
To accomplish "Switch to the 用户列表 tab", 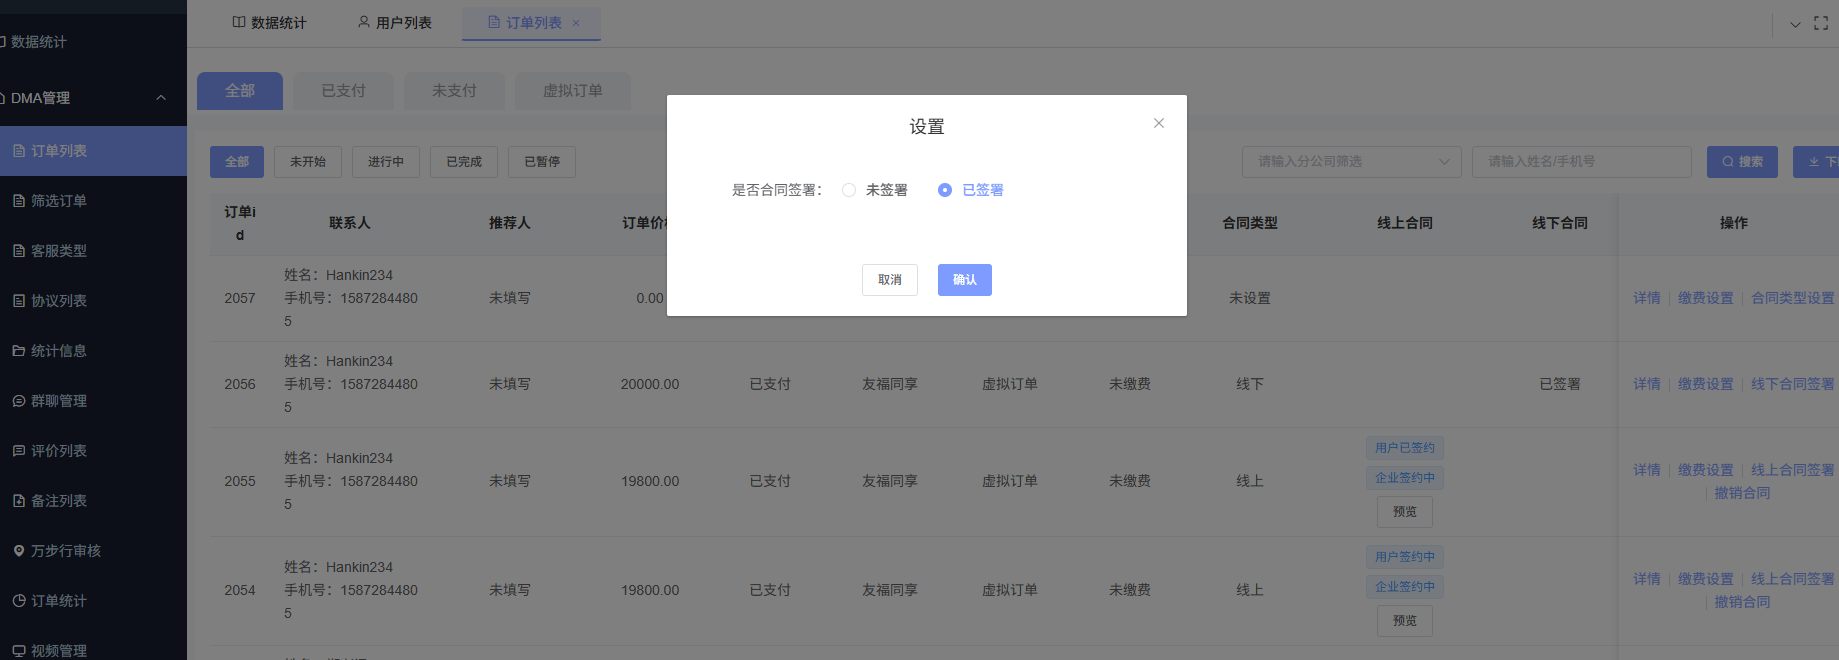I will tap(395, 23).
